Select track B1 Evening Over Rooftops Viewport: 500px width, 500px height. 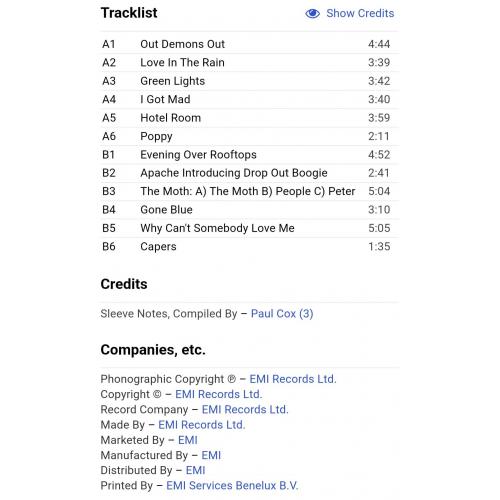tap(250, 155)
